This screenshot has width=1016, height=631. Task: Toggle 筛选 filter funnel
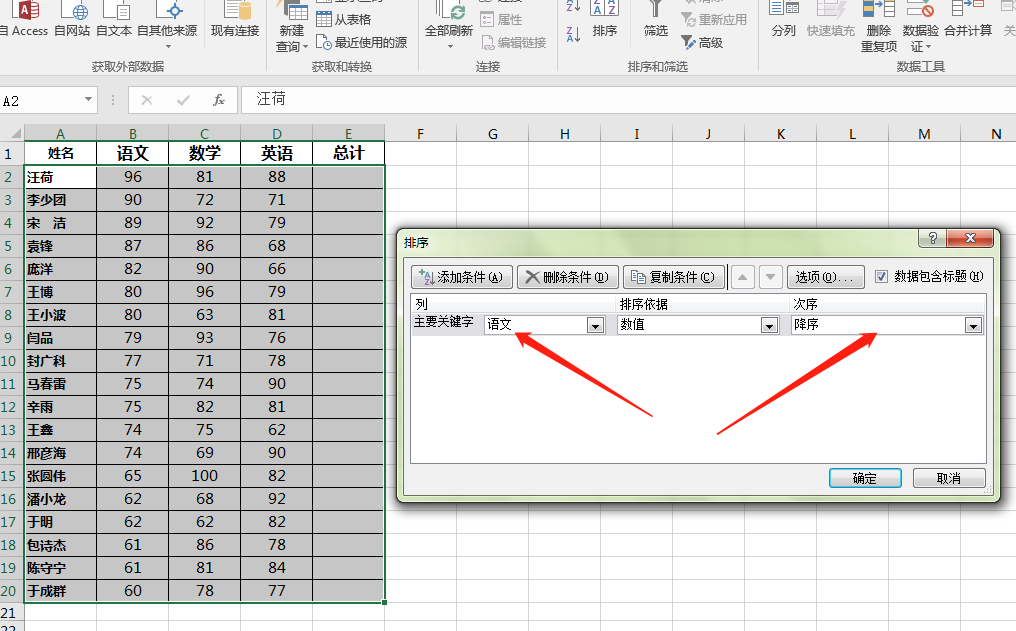click(655, 19)
